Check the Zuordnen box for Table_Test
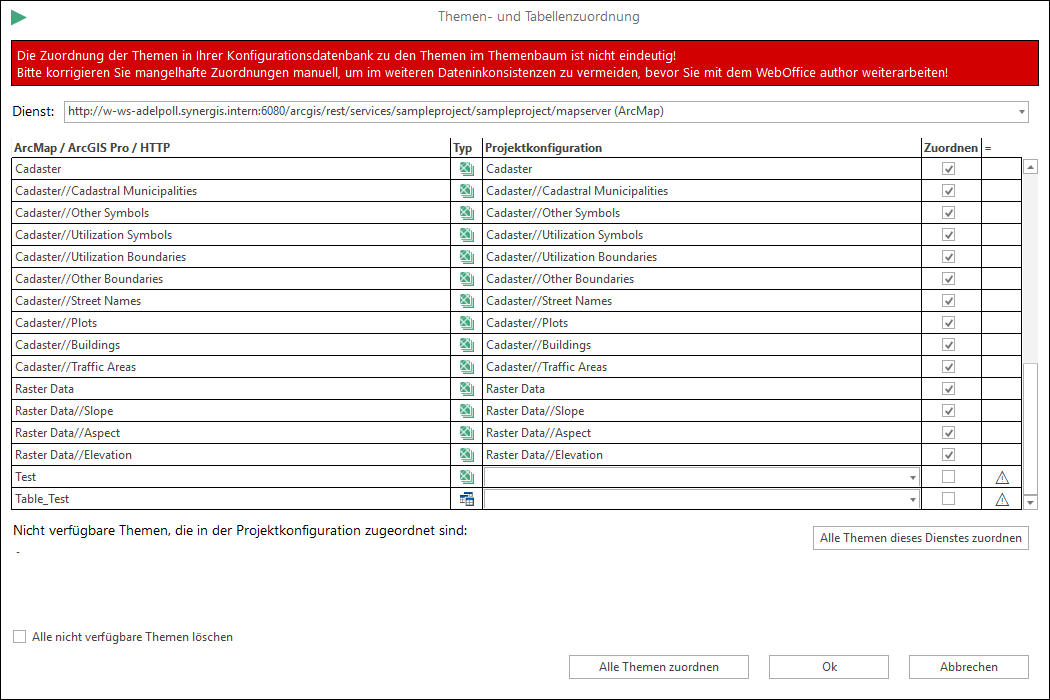Image resolution: width=1050 pixels, height=700 pixels. click(x=949, y=499)
